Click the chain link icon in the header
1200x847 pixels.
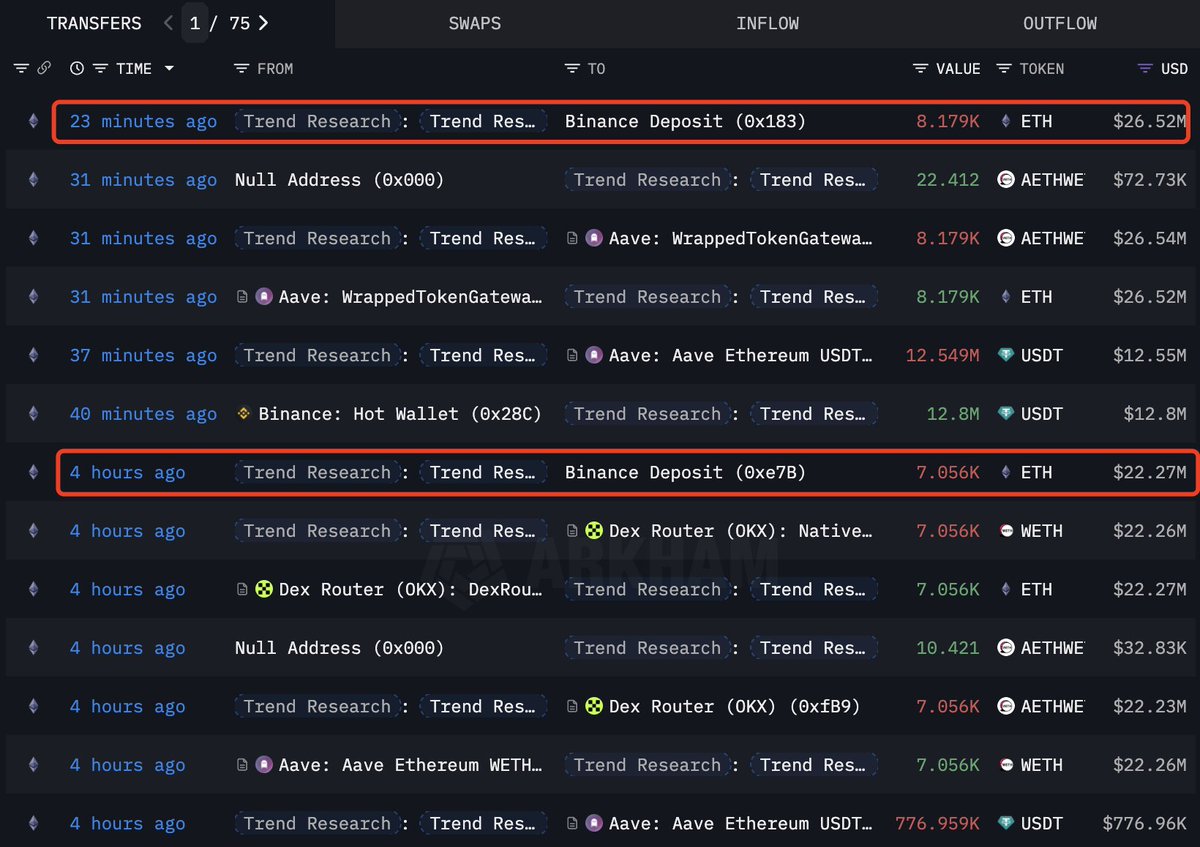[x=44, y=69]
